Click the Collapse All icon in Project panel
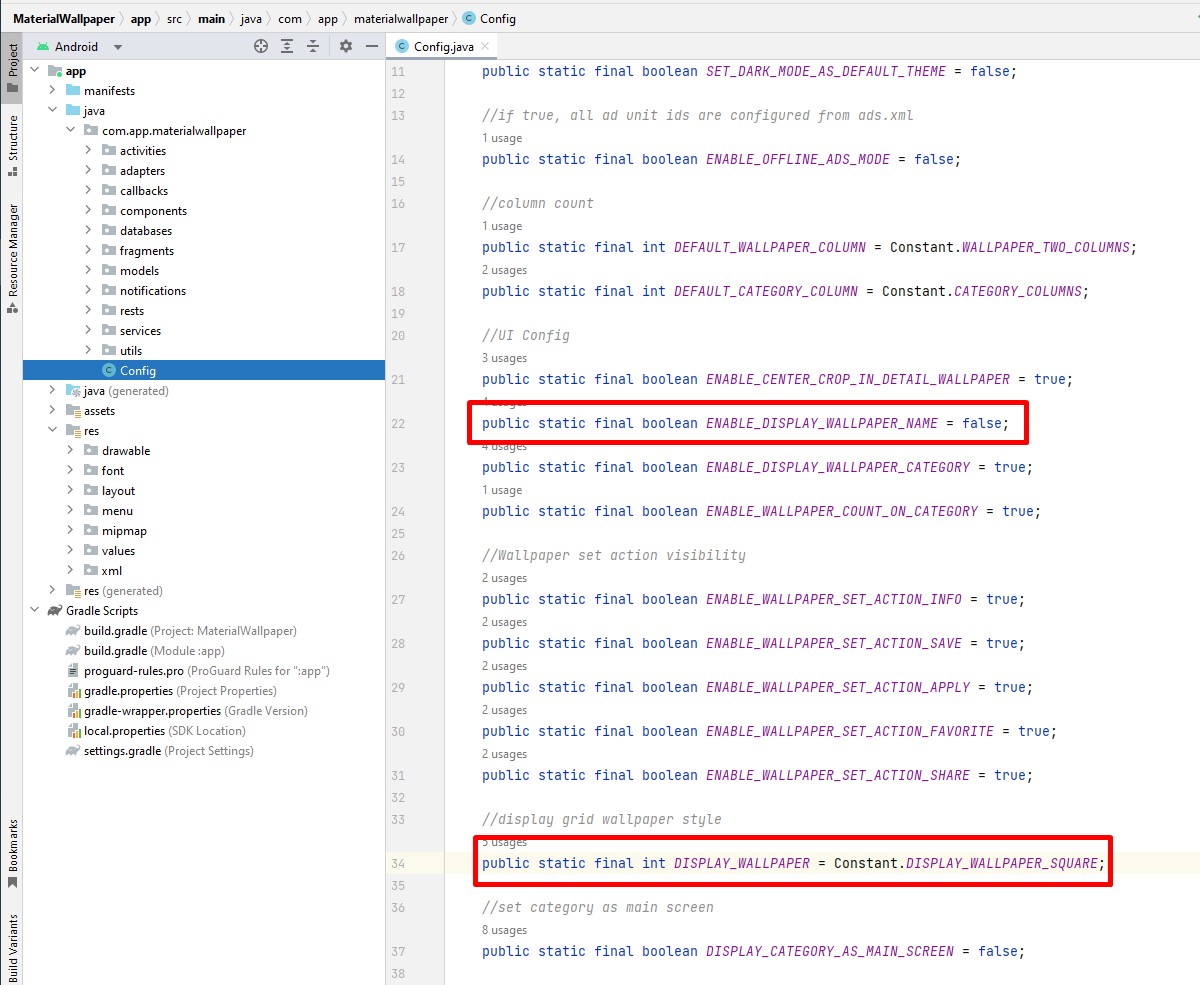The height and width of the screenshot is (985, 1200). click(313, 46)
